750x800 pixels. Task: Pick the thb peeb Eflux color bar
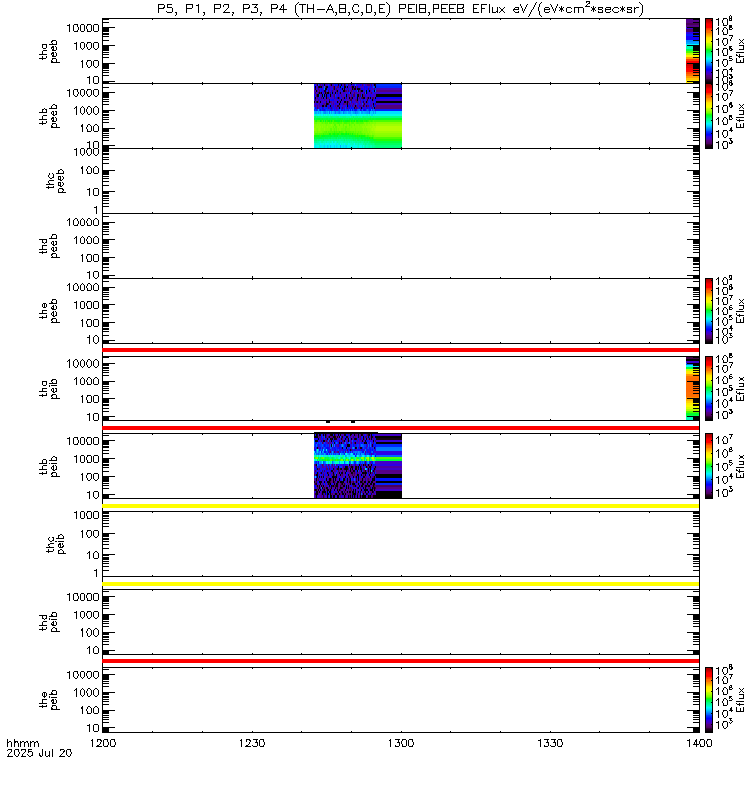point(709,116)
